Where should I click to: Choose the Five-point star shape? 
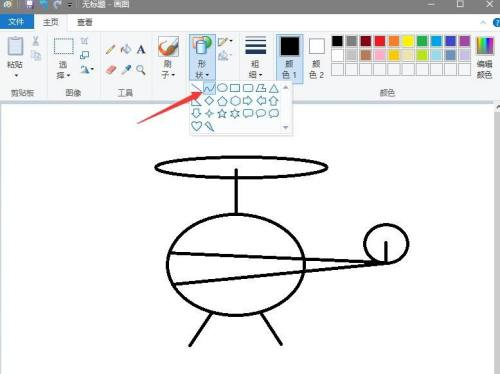pos(222,113)
